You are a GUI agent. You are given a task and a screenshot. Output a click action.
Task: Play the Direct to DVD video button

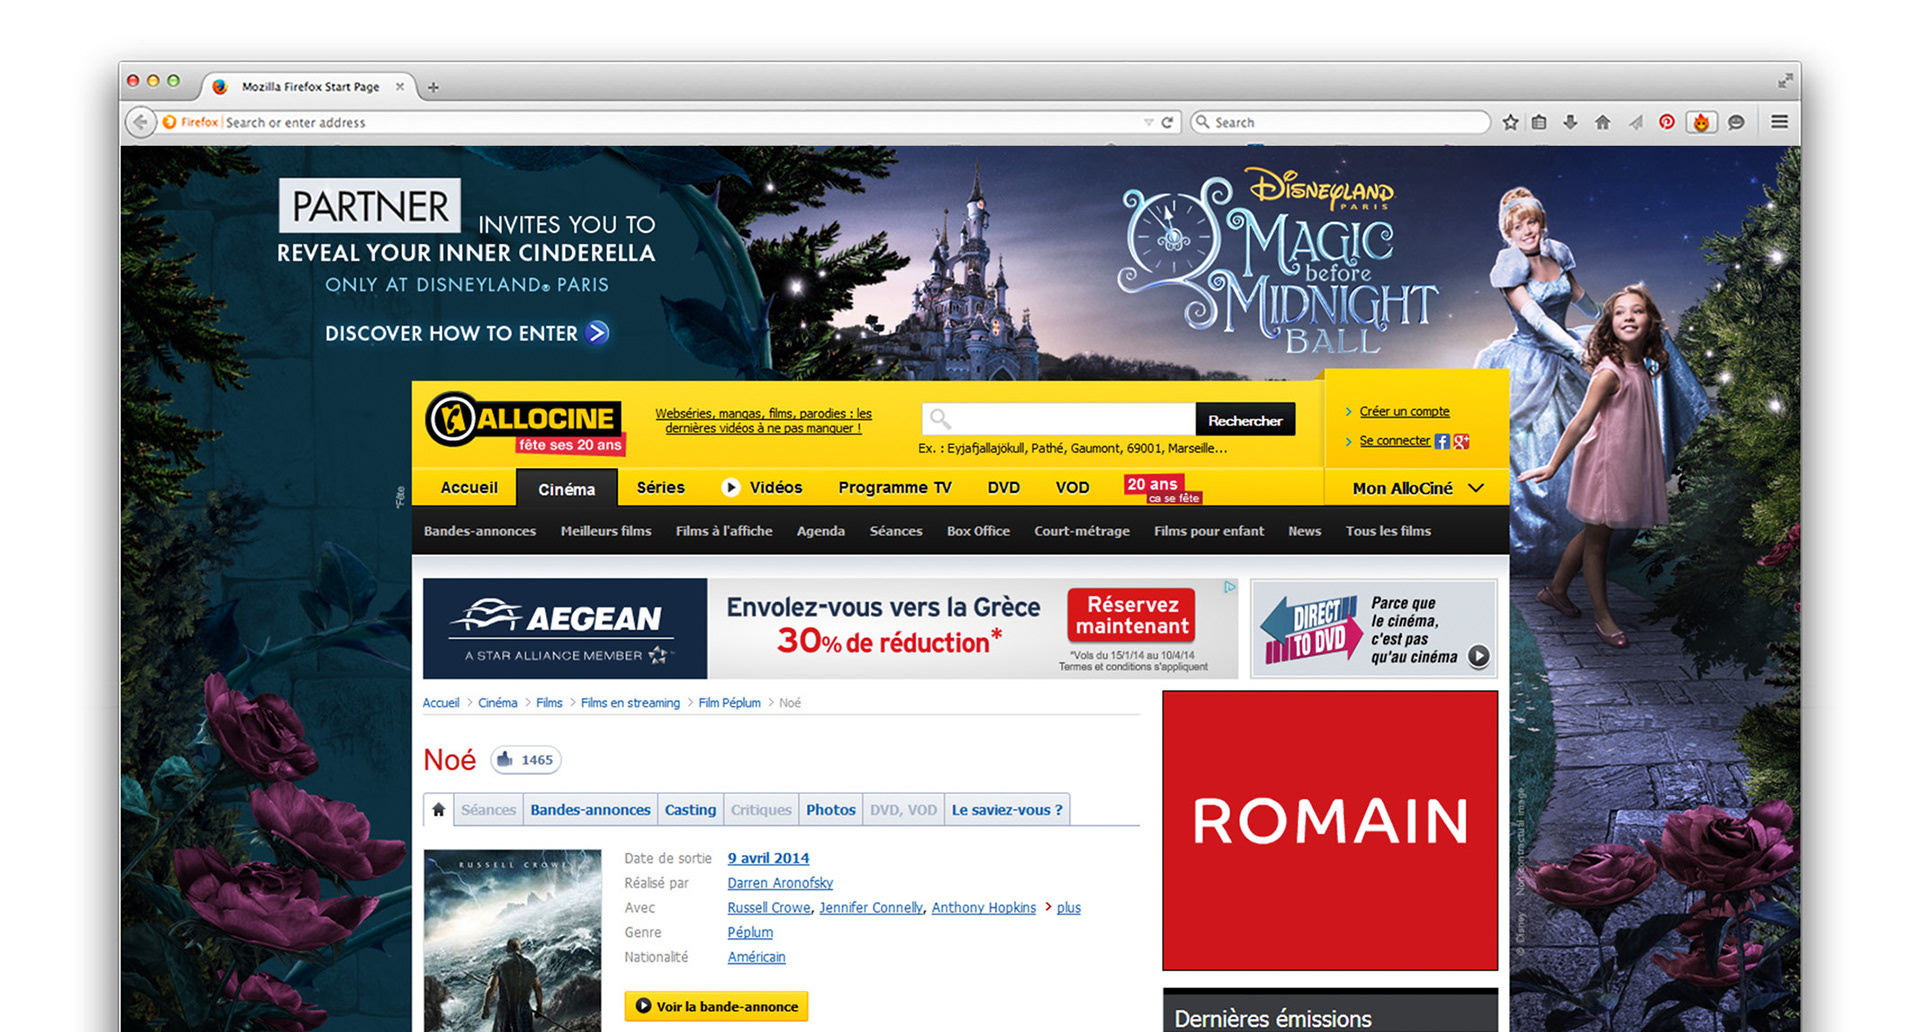(x=1479, y=656)
